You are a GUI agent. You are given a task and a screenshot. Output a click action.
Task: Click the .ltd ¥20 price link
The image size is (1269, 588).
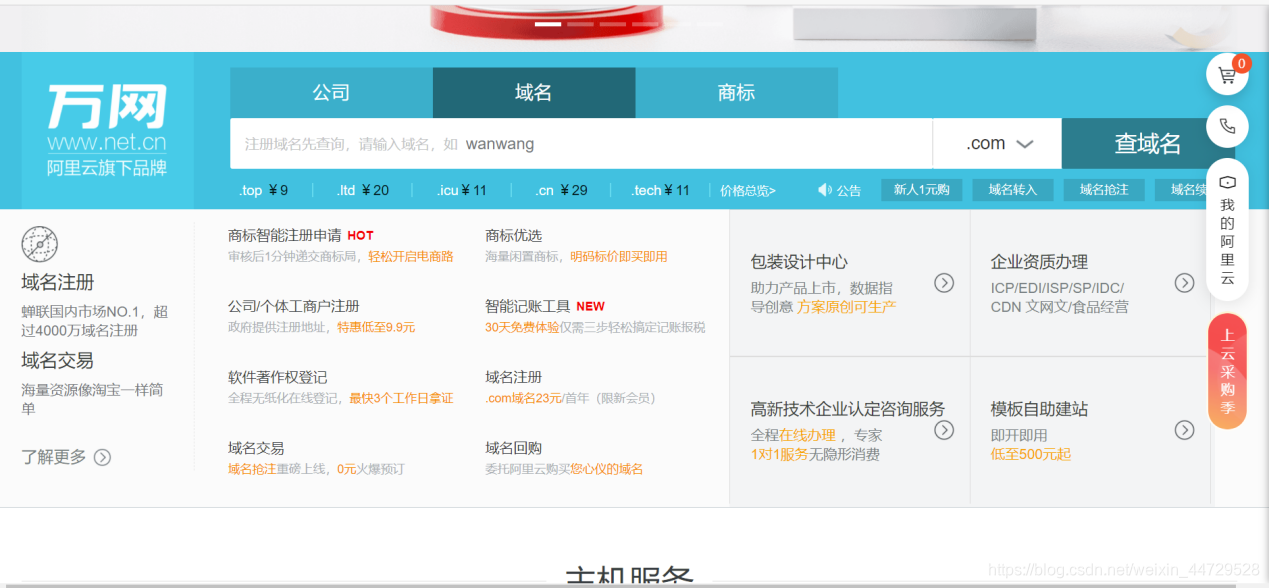(x=363, y=190)
